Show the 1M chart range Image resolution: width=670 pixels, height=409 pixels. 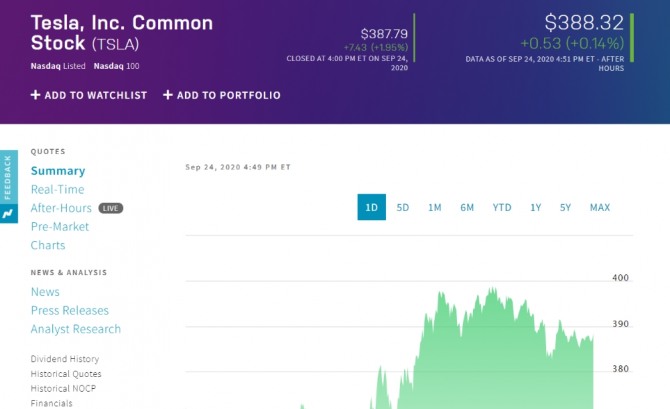[x=434, y=207]
